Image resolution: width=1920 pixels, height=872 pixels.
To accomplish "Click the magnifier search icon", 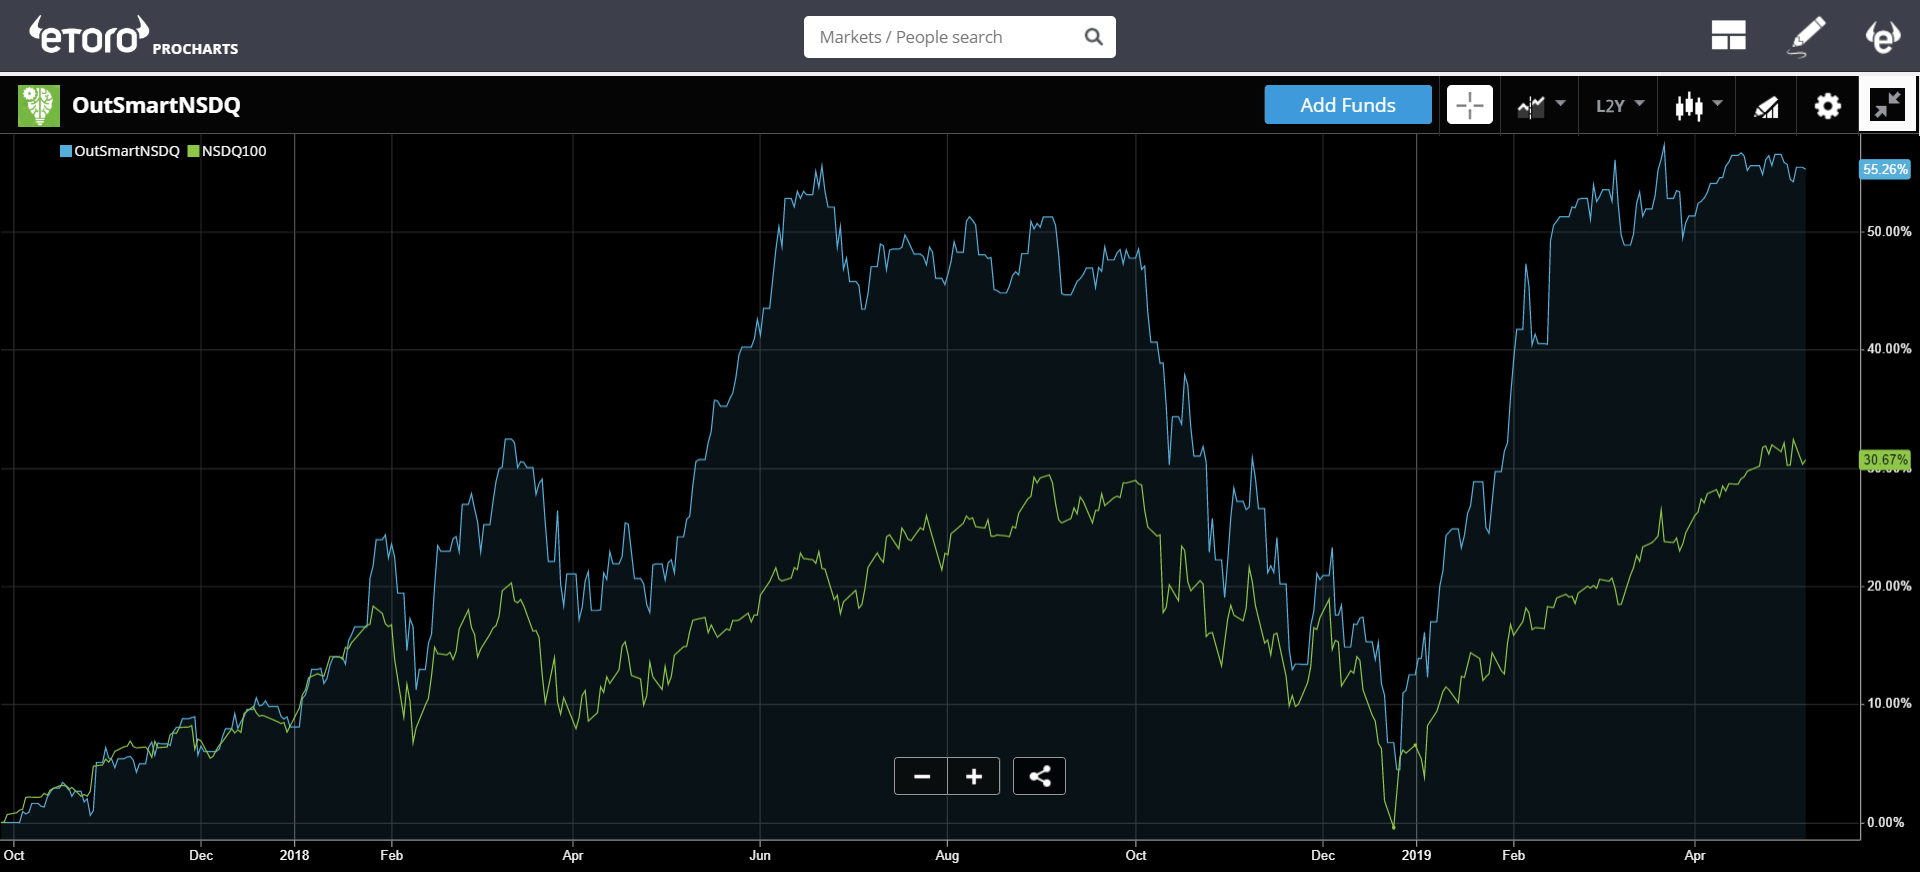I will [1093, 37].
